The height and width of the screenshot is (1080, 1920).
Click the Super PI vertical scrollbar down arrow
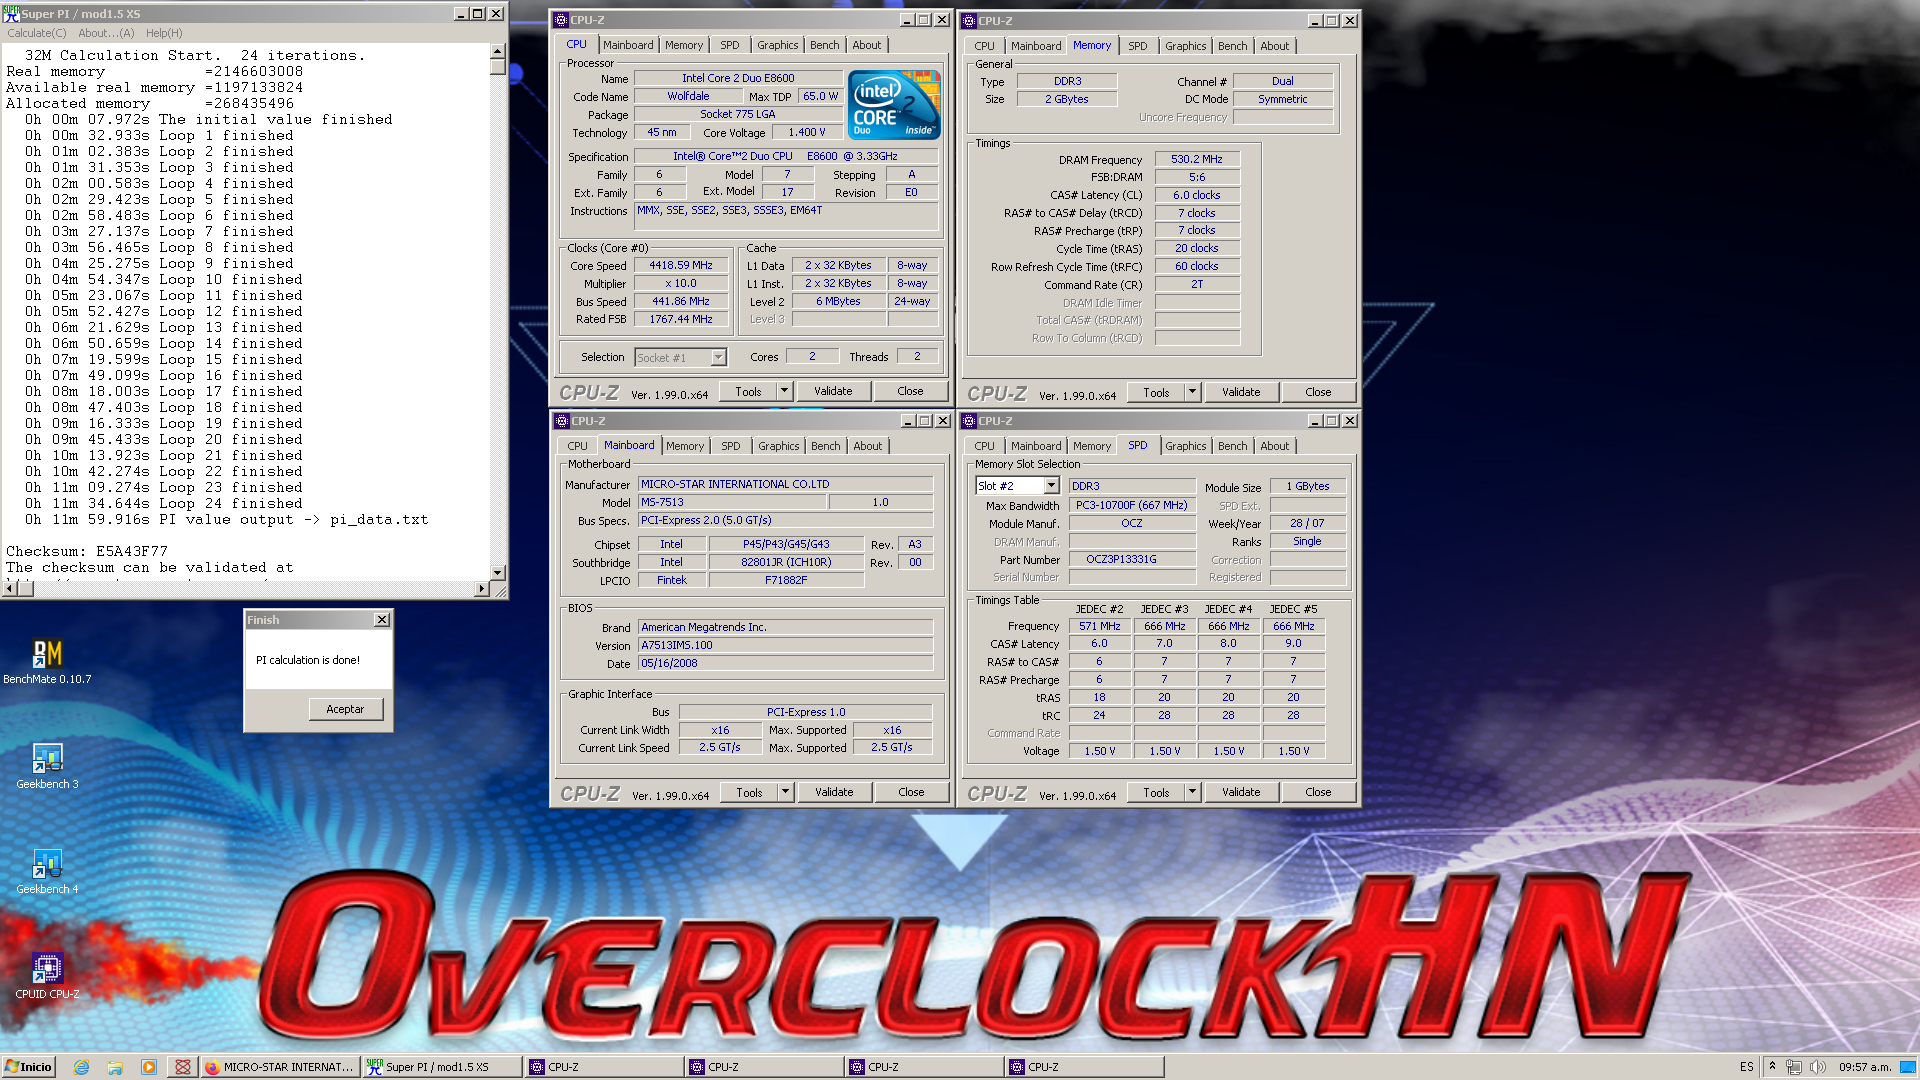[498, 573]
